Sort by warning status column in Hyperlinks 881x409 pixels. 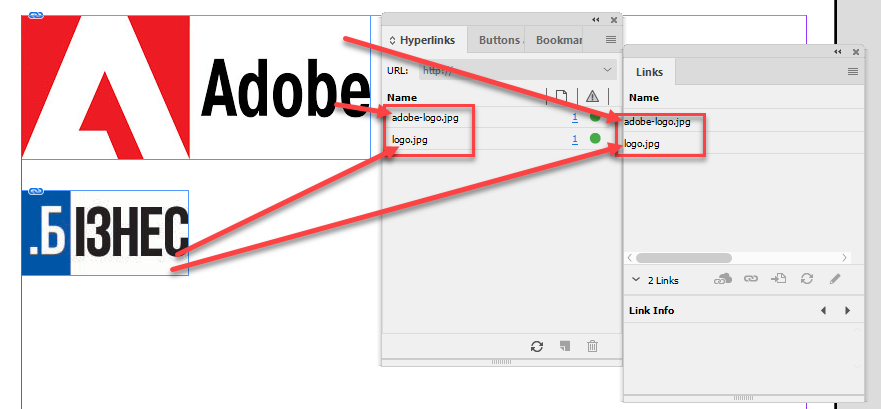point(592,97)
